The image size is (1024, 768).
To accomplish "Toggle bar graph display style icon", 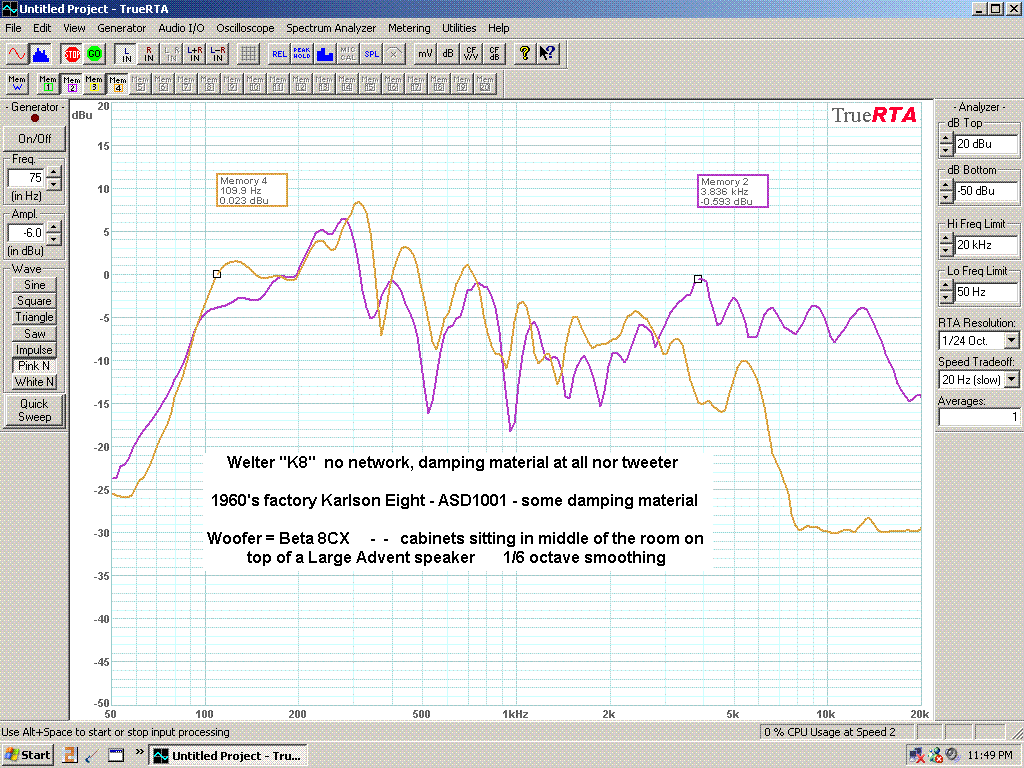I will tap(325, 54).
